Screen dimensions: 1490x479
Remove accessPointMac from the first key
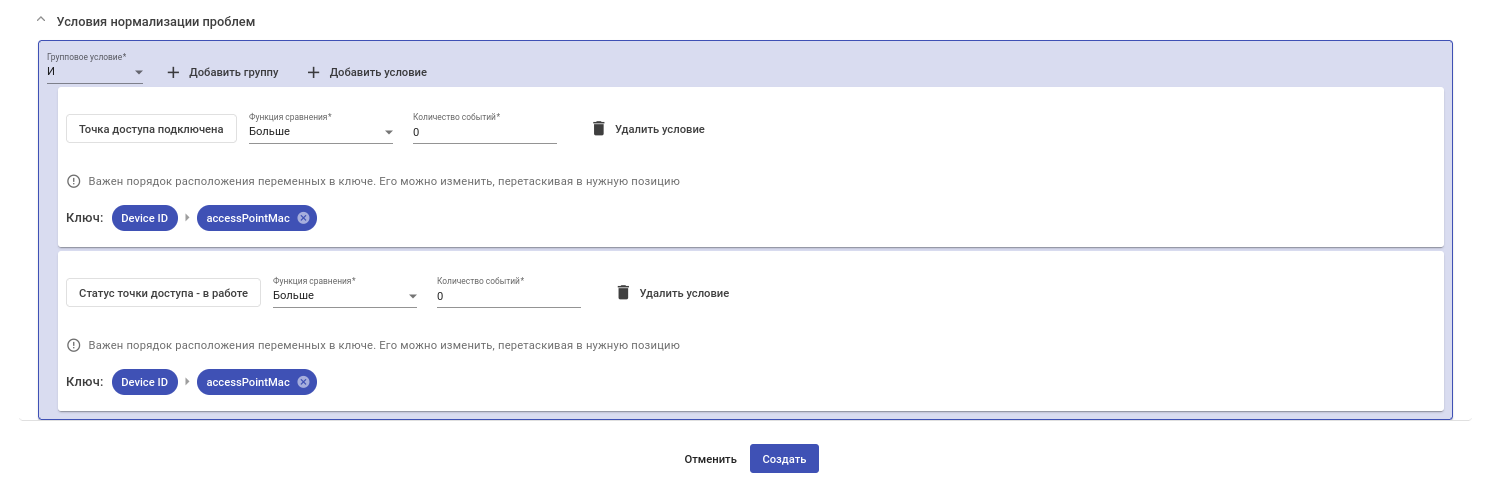click(303, 218)
